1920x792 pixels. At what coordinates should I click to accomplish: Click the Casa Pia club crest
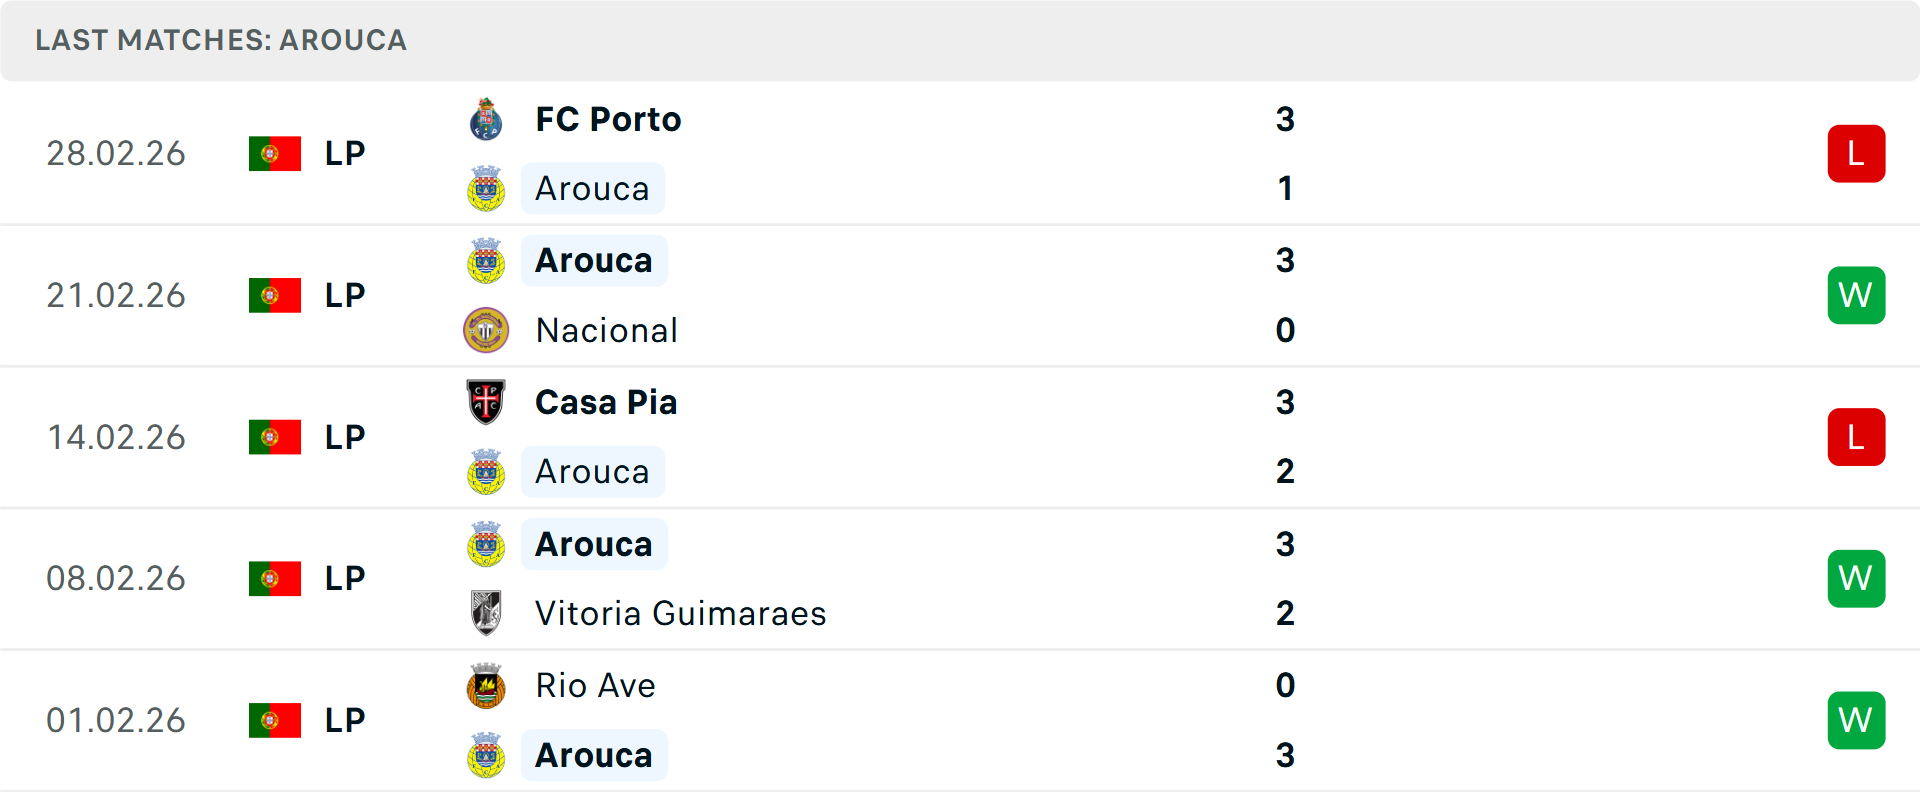pos(486,402)
